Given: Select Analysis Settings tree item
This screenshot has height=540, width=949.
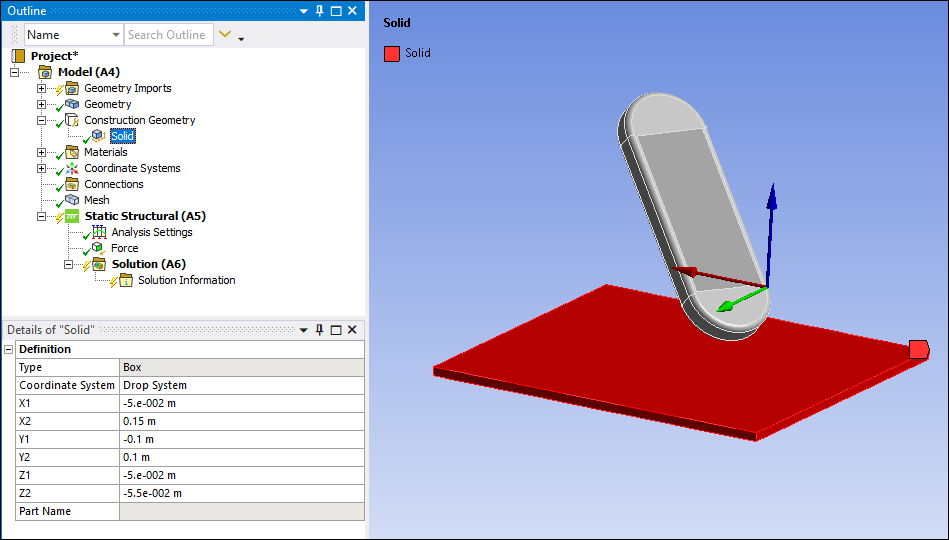Looking at the screenshot, I should point(152,232).
